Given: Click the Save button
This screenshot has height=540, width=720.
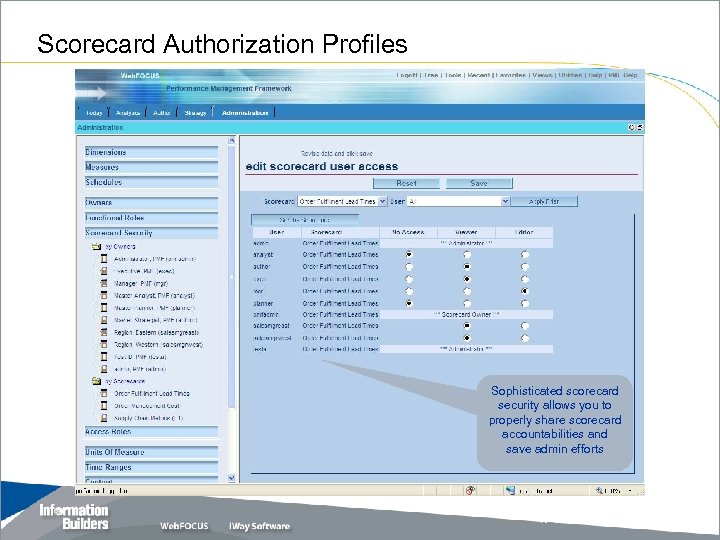Looking at the screenshot, I should (479, 183).
